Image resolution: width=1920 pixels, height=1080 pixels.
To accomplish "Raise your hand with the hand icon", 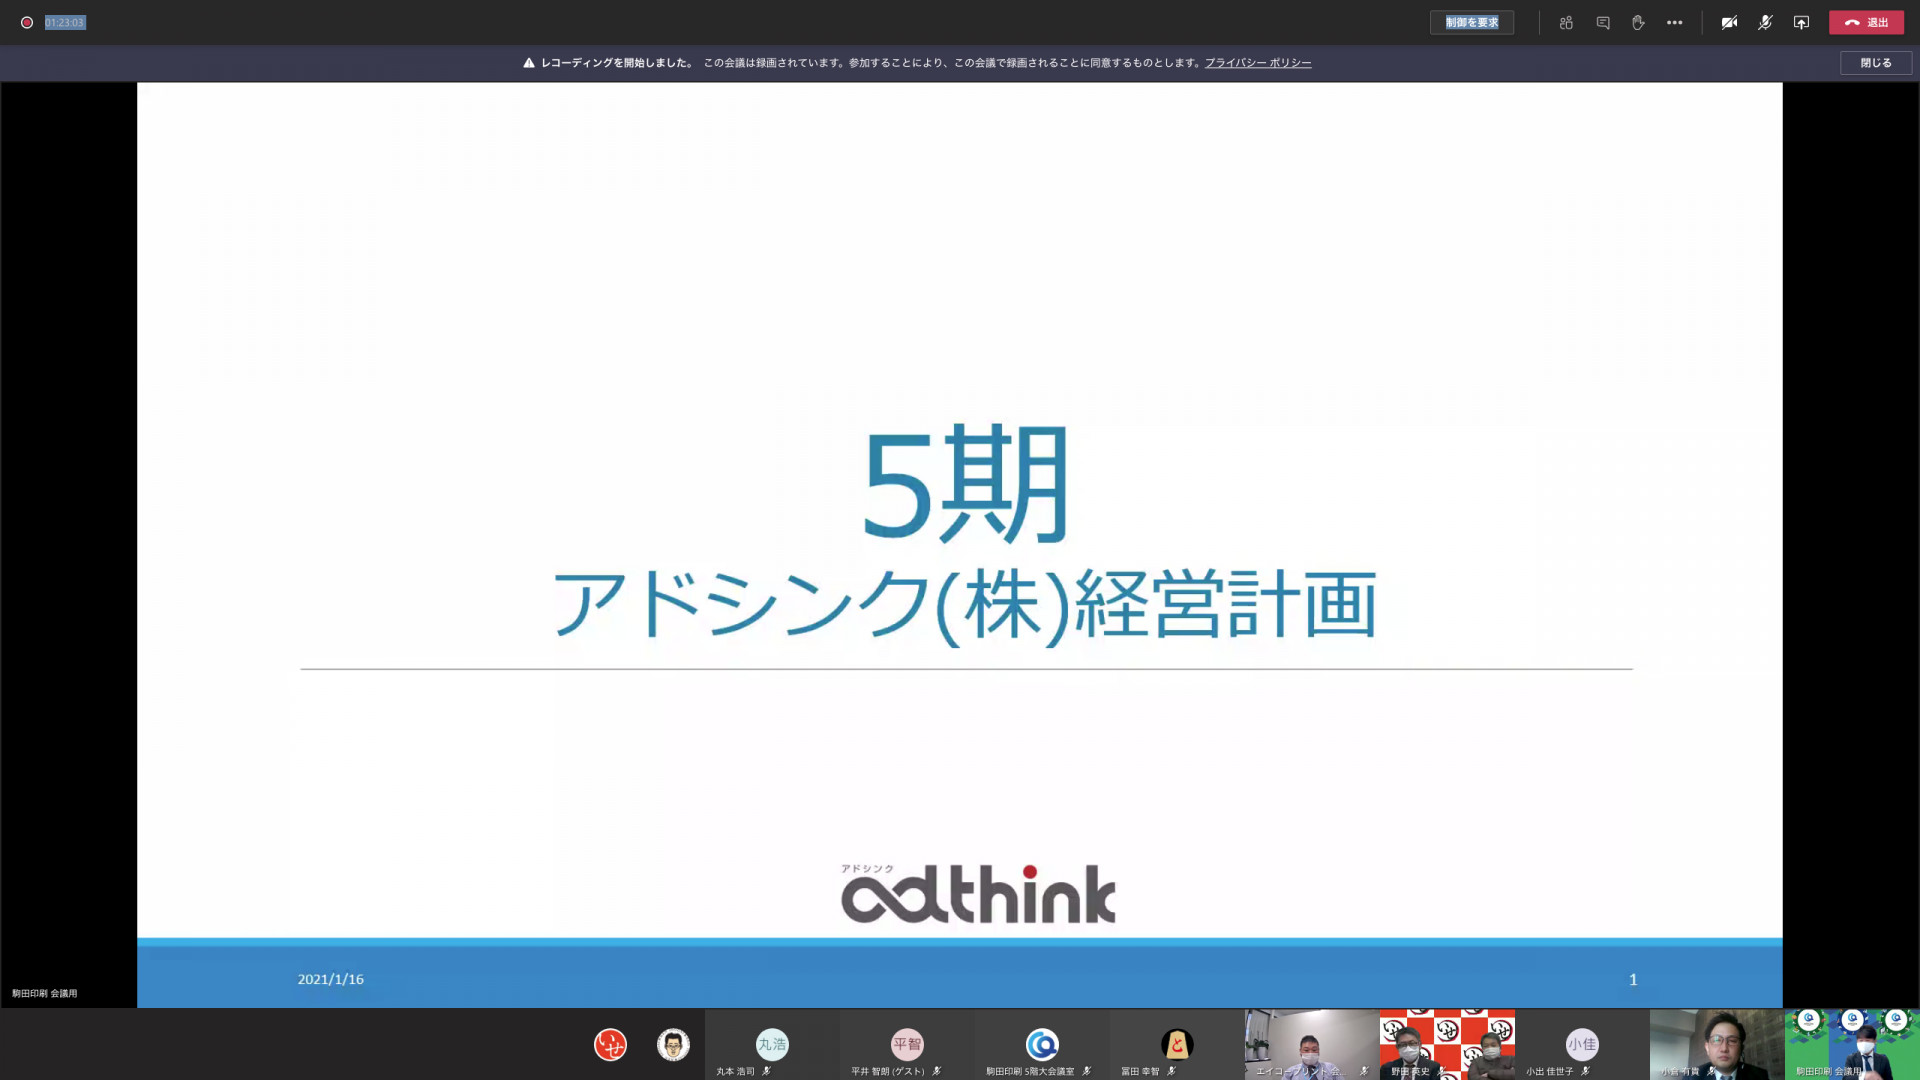I will point(1638,22).
